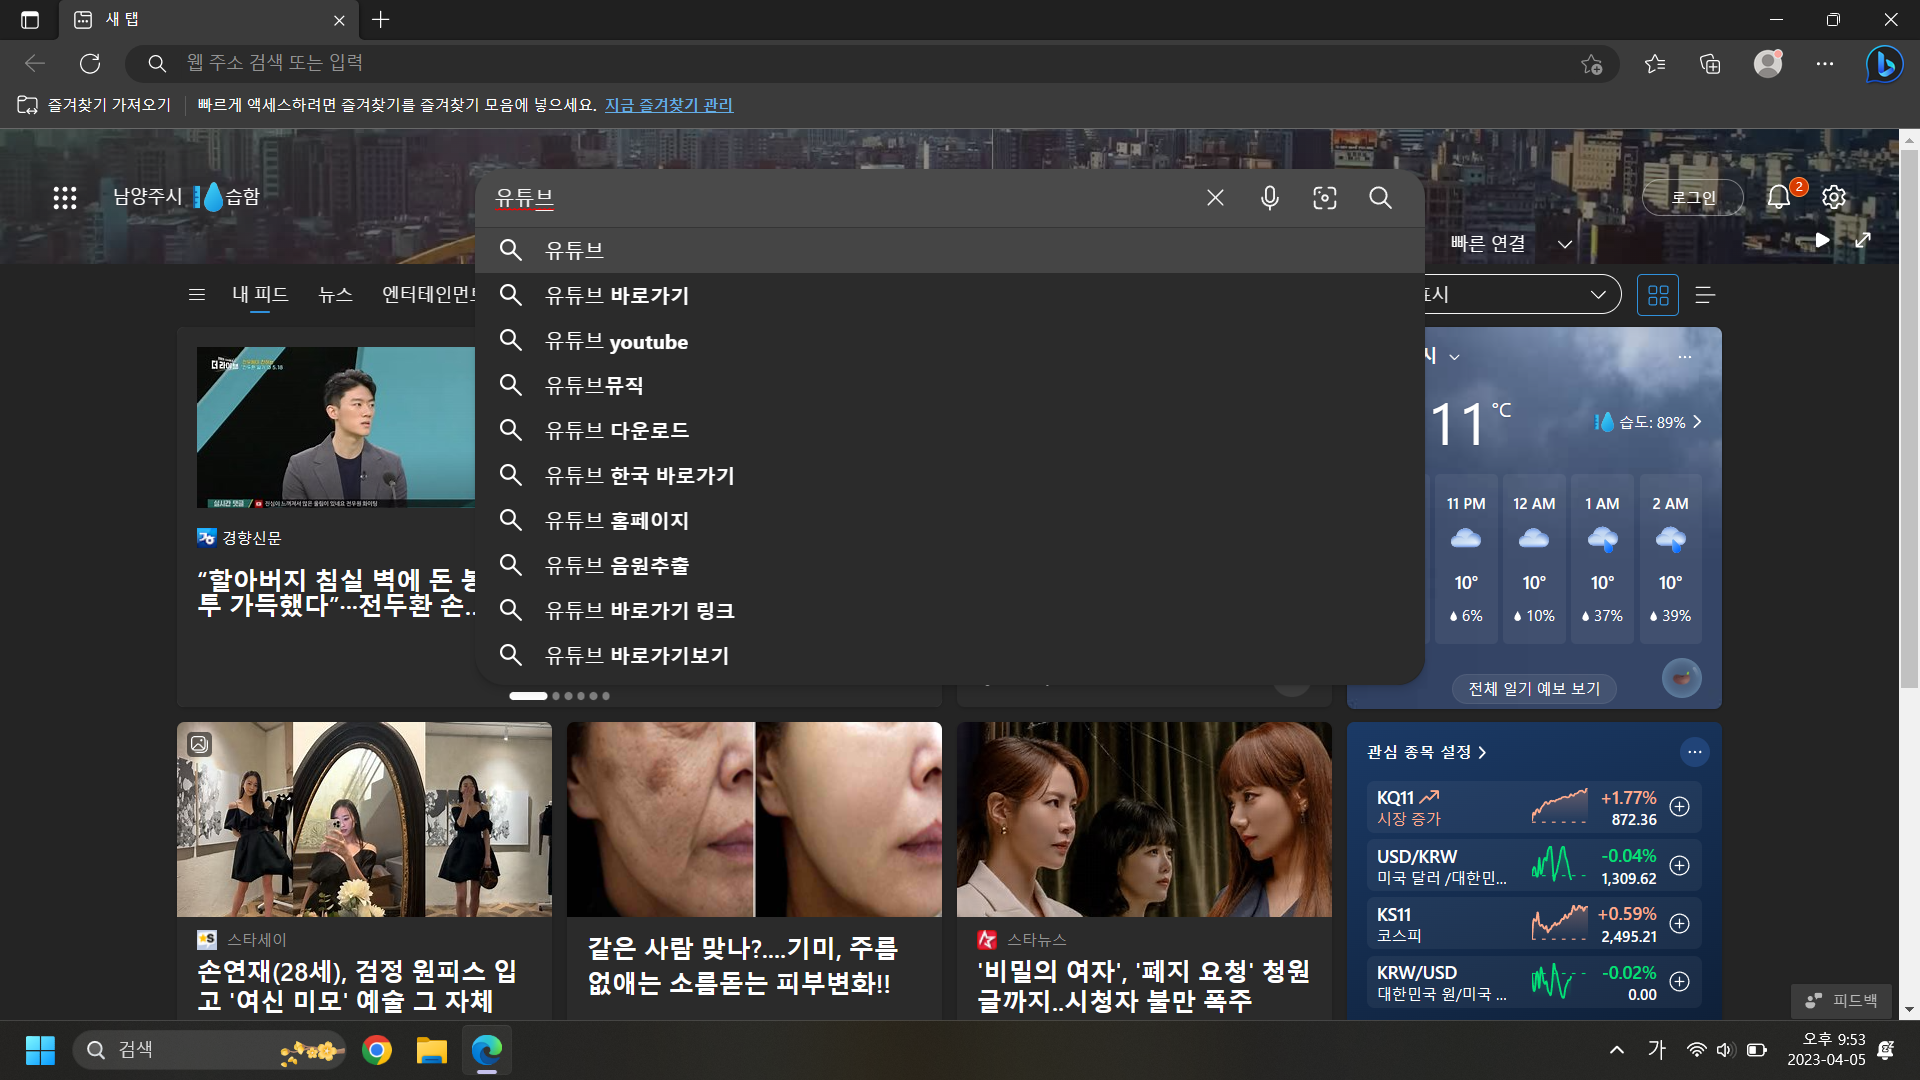Open manage favorites now link
This screenshot has width=1920, height=1080.
[x=669, y=105]
